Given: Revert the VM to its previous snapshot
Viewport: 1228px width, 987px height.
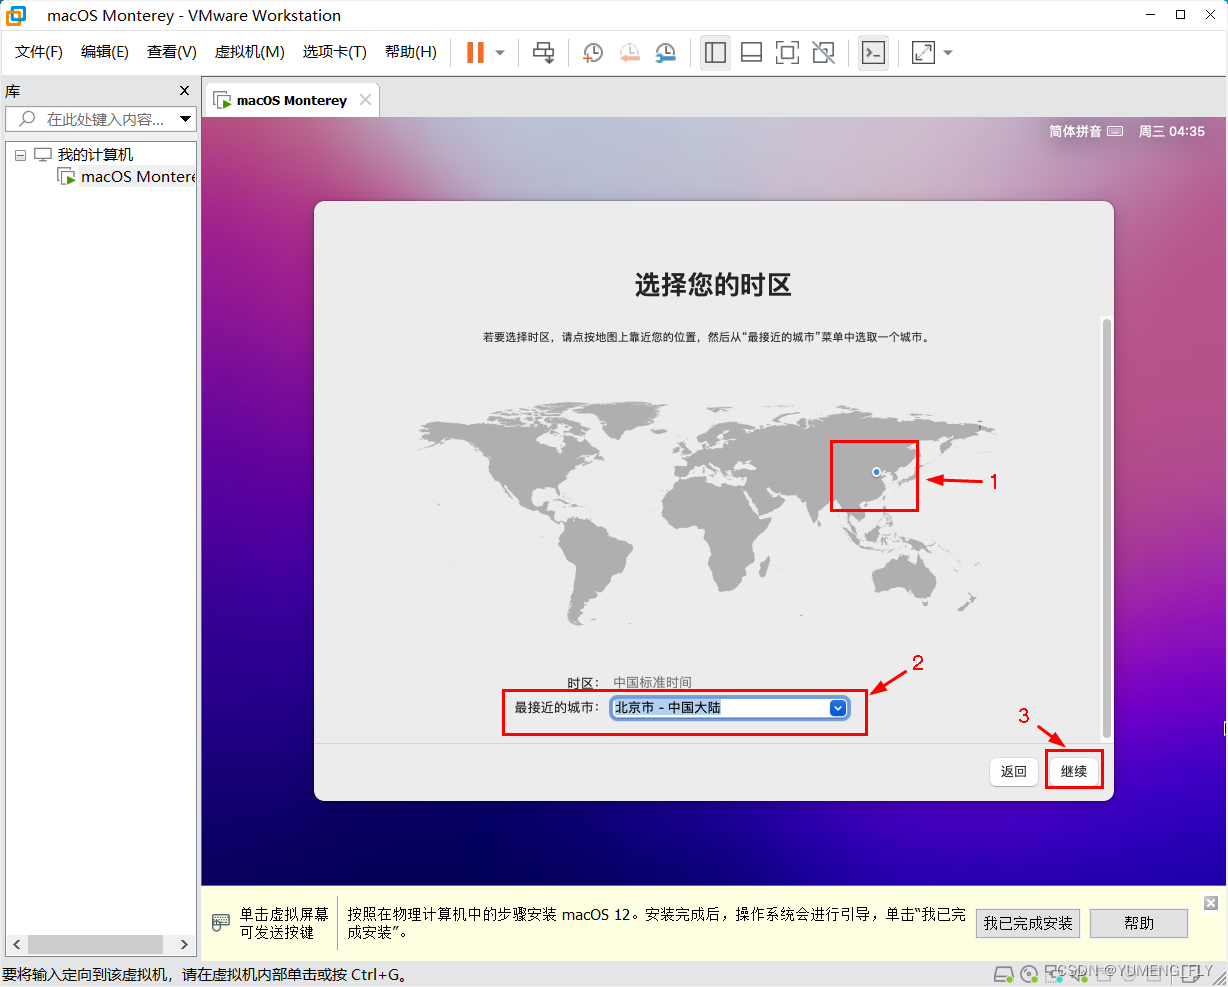Looking at the screenshot, I should pyautogui.click(x=629, y=52).
